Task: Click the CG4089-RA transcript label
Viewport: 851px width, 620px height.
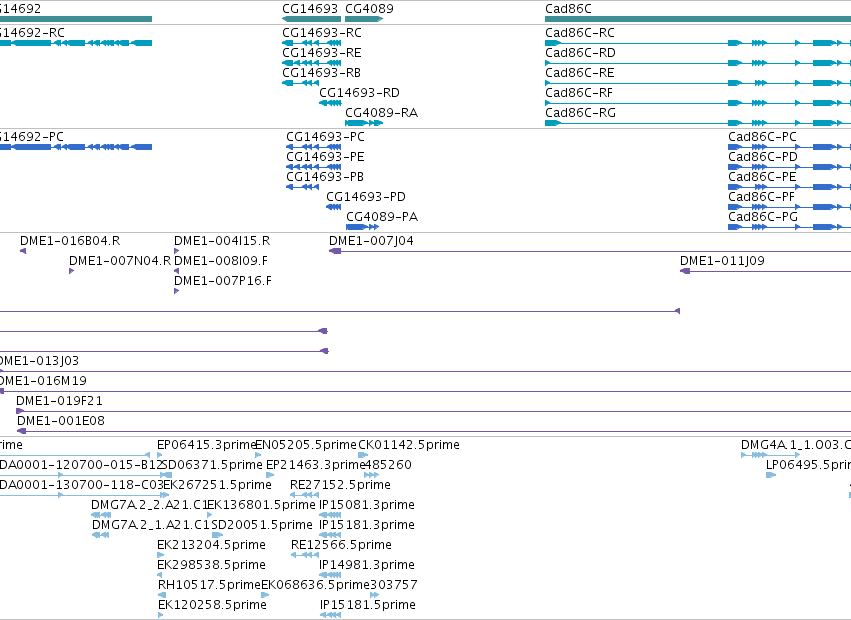Action: (x=382, y=113)
